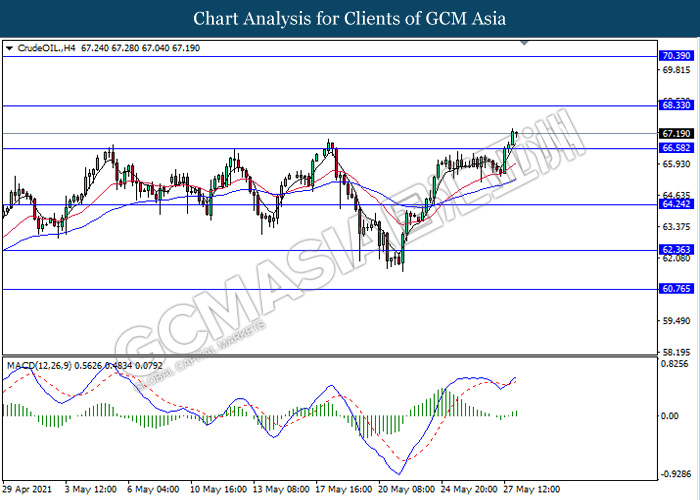Click the 27 May 12:00 date label
The height and width of the screenshot is (500, 700).
(x=532, y=490)
